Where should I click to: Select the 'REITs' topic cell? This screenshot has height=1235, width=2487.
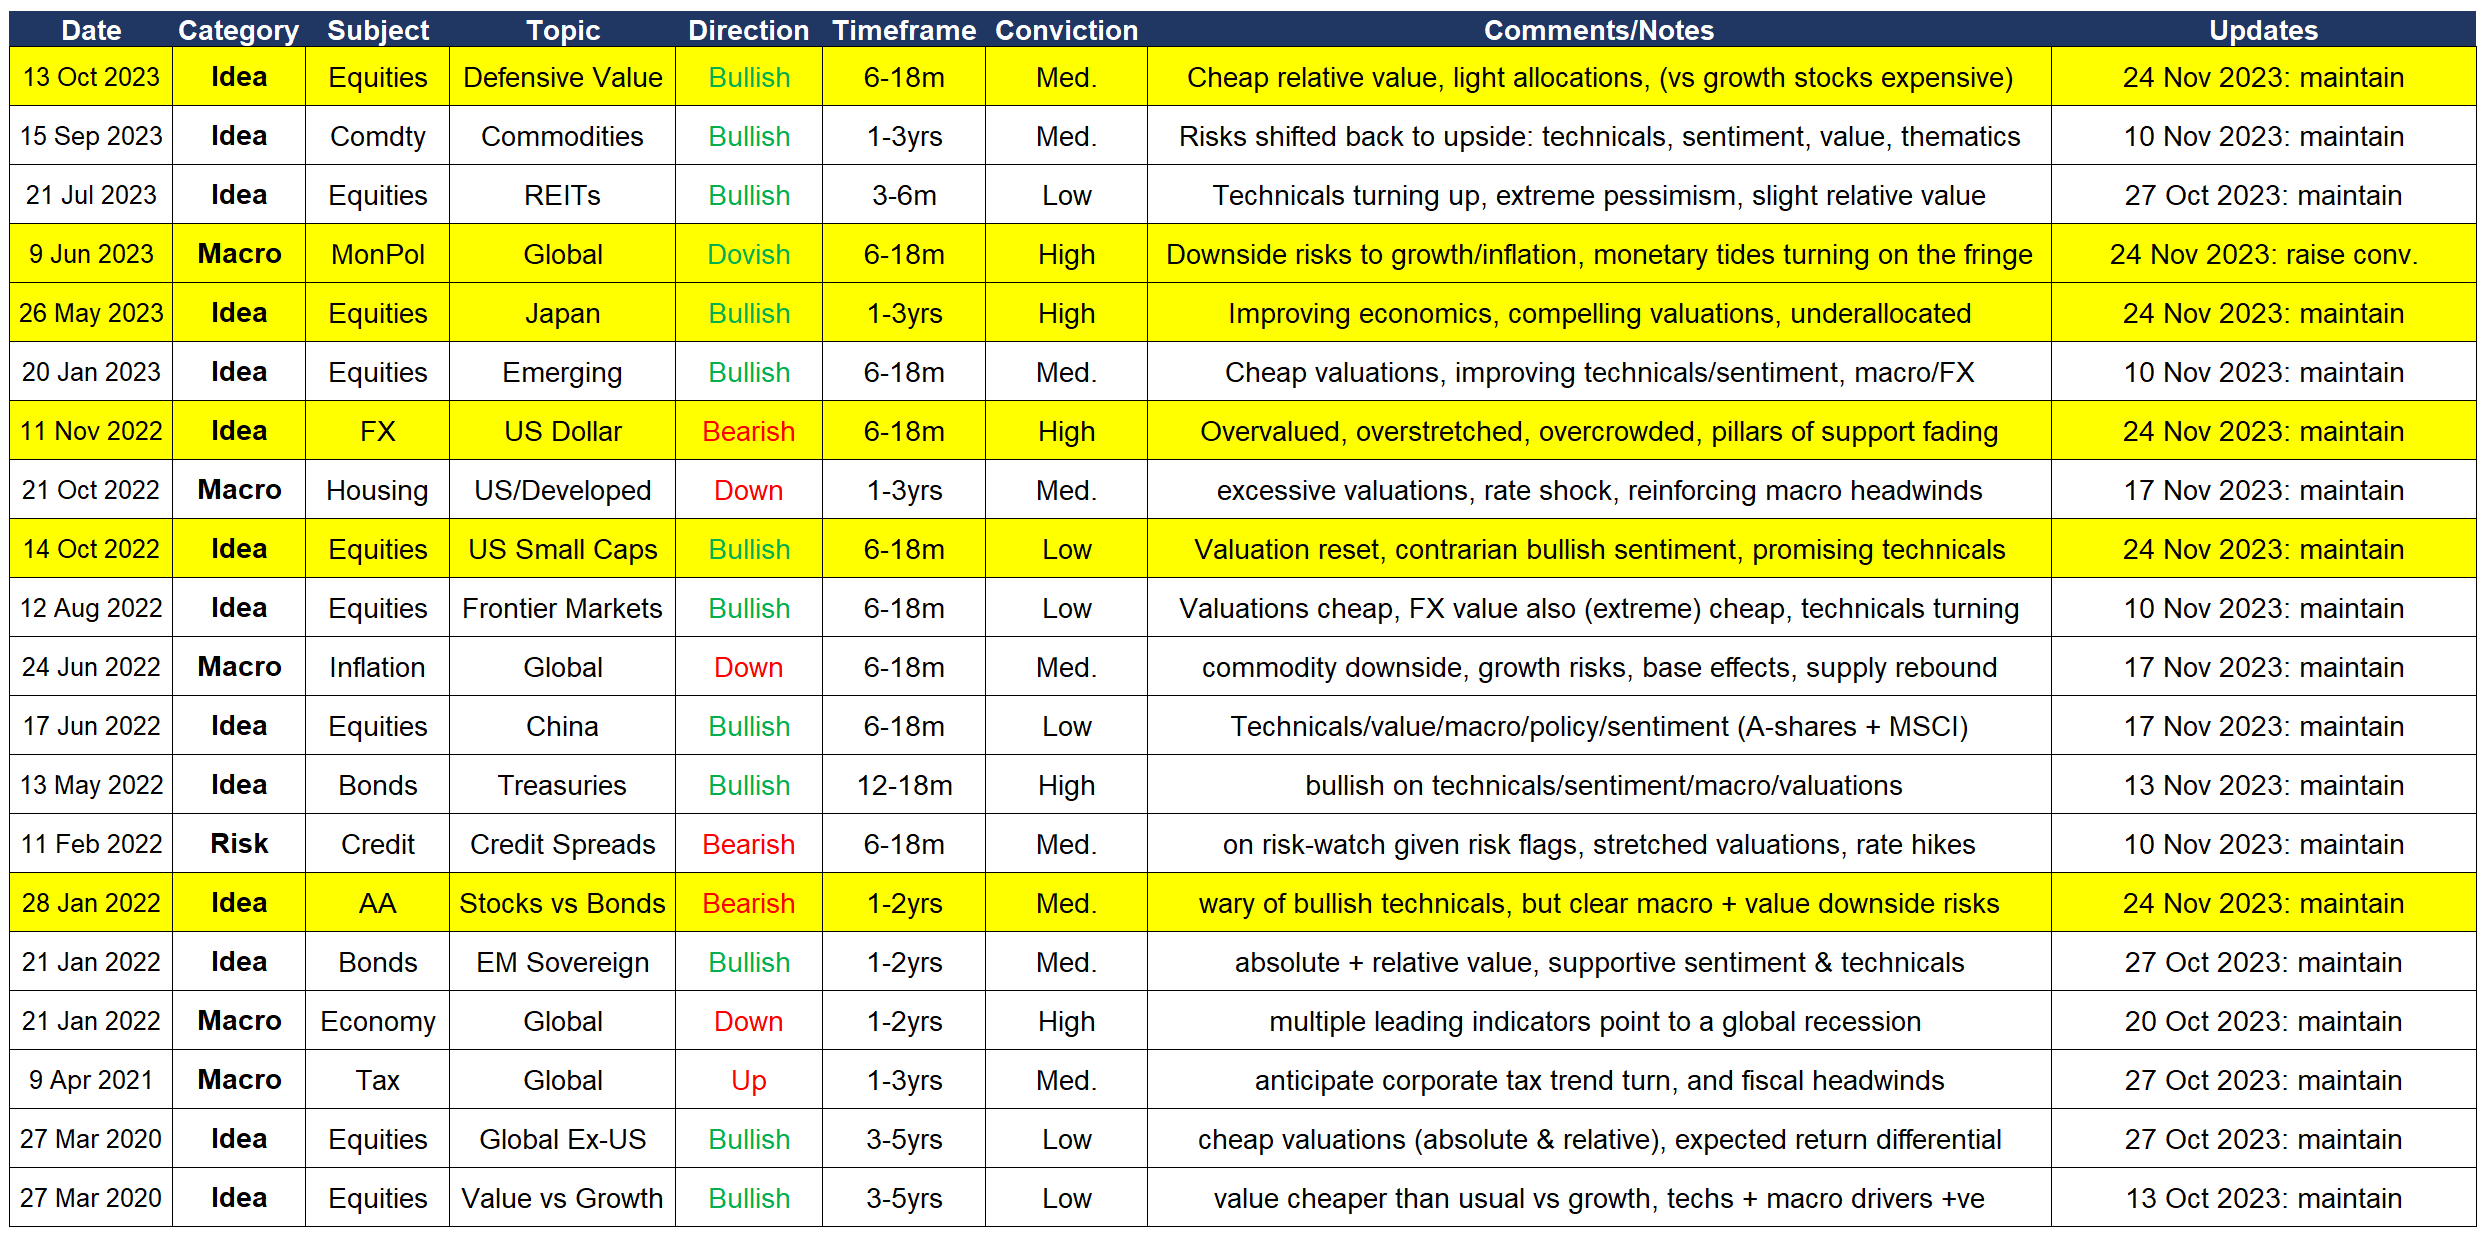click(562, 195)
